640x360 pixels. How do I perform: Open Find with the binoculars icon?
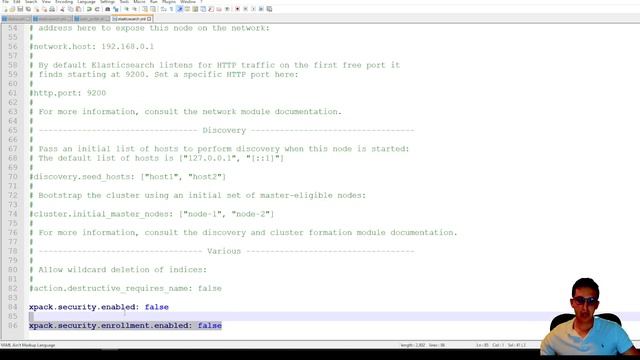coord(107,9)
